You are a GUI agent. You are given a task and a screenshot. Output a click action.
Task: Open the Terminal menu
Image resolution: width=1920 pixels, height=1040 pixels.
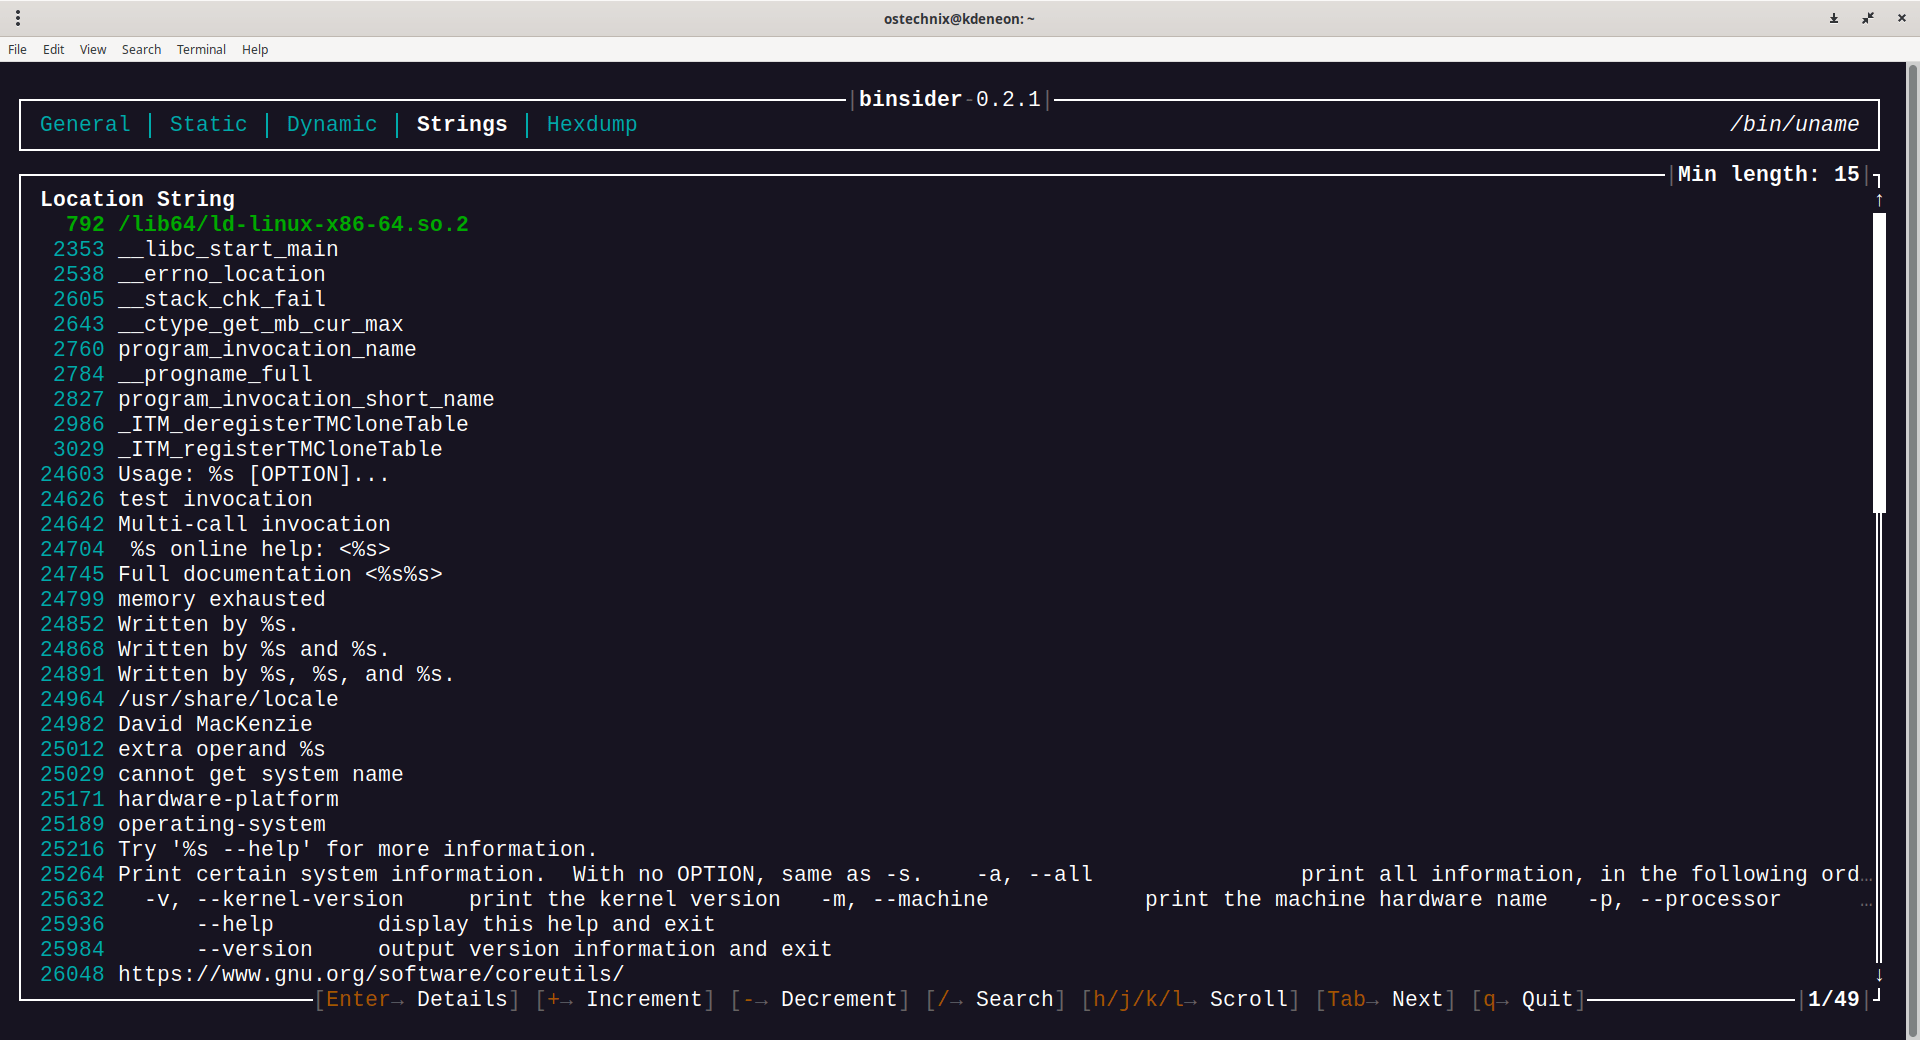(200, 49)
